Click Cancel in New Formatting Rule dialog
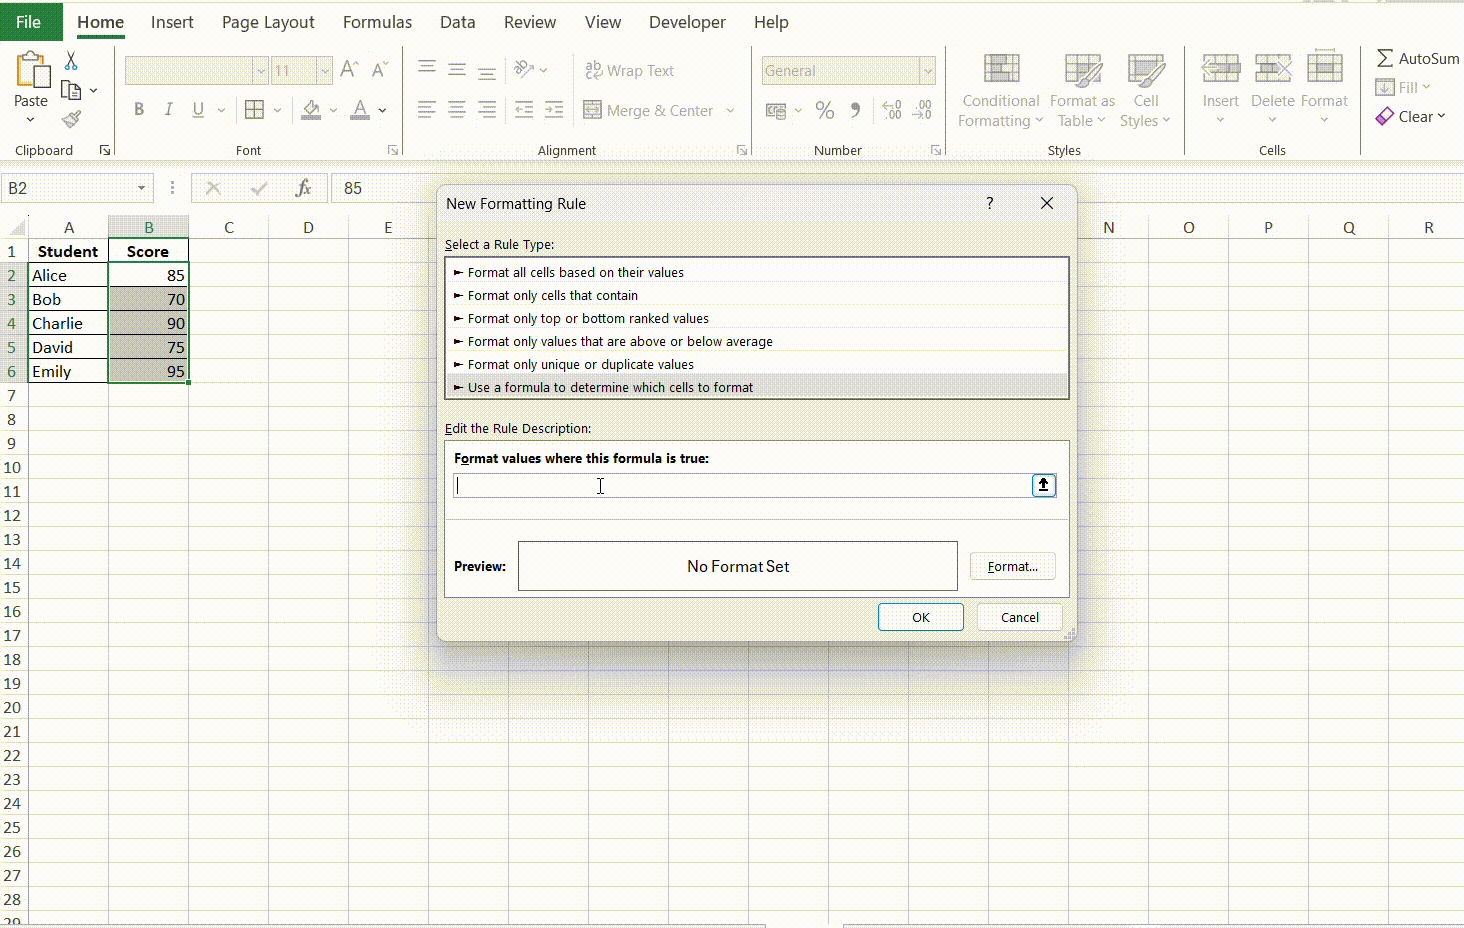 coord(1019,617)
